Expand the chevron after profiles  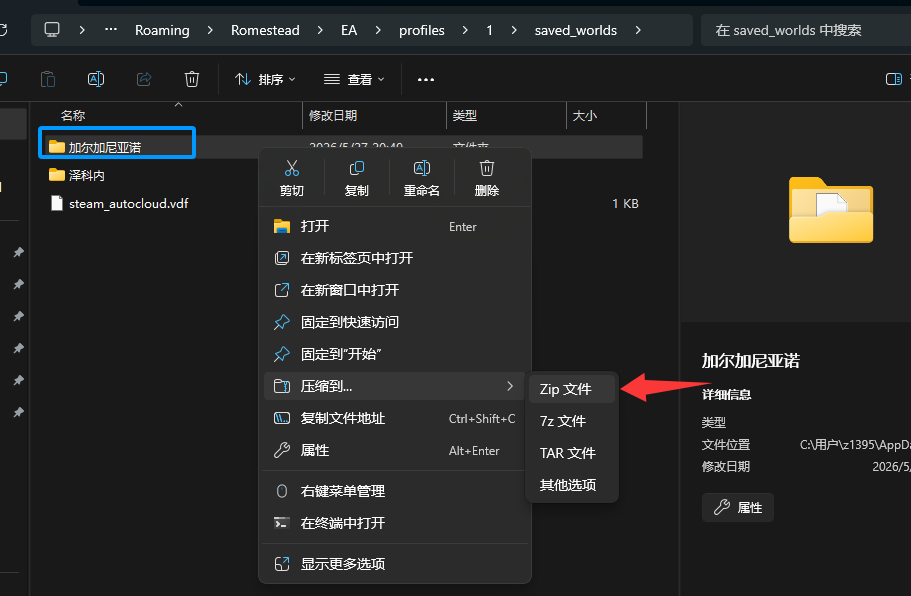(465, 30)
